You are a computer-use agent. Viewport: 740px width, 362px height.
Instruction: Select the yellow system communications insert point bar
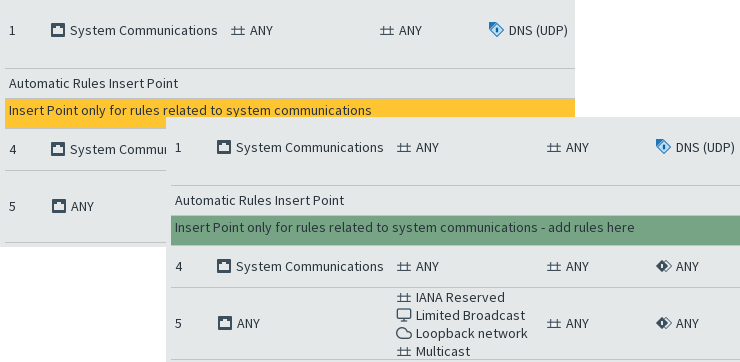click(x=290, y=111)
